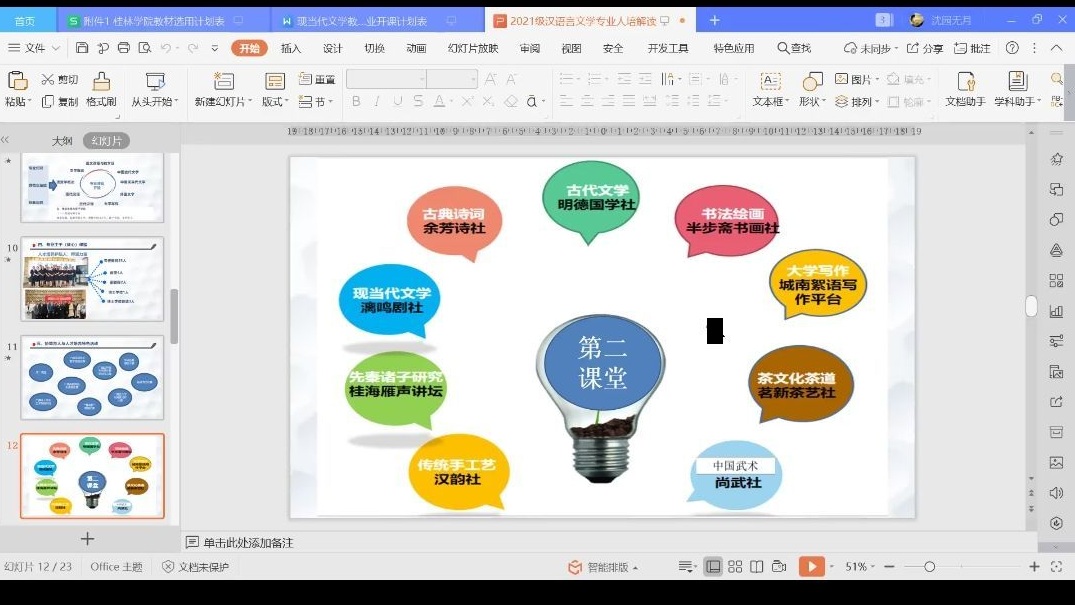Open the Document Assistant (文档助手) icon

(x=965, y=82)
